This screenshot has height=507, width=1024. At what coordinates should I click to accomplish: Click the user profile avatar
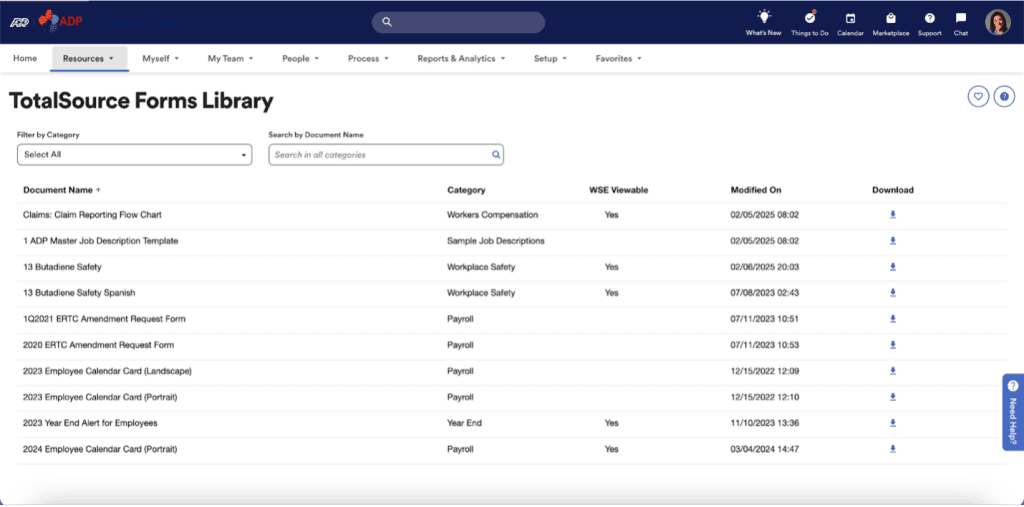coord(997,22)
